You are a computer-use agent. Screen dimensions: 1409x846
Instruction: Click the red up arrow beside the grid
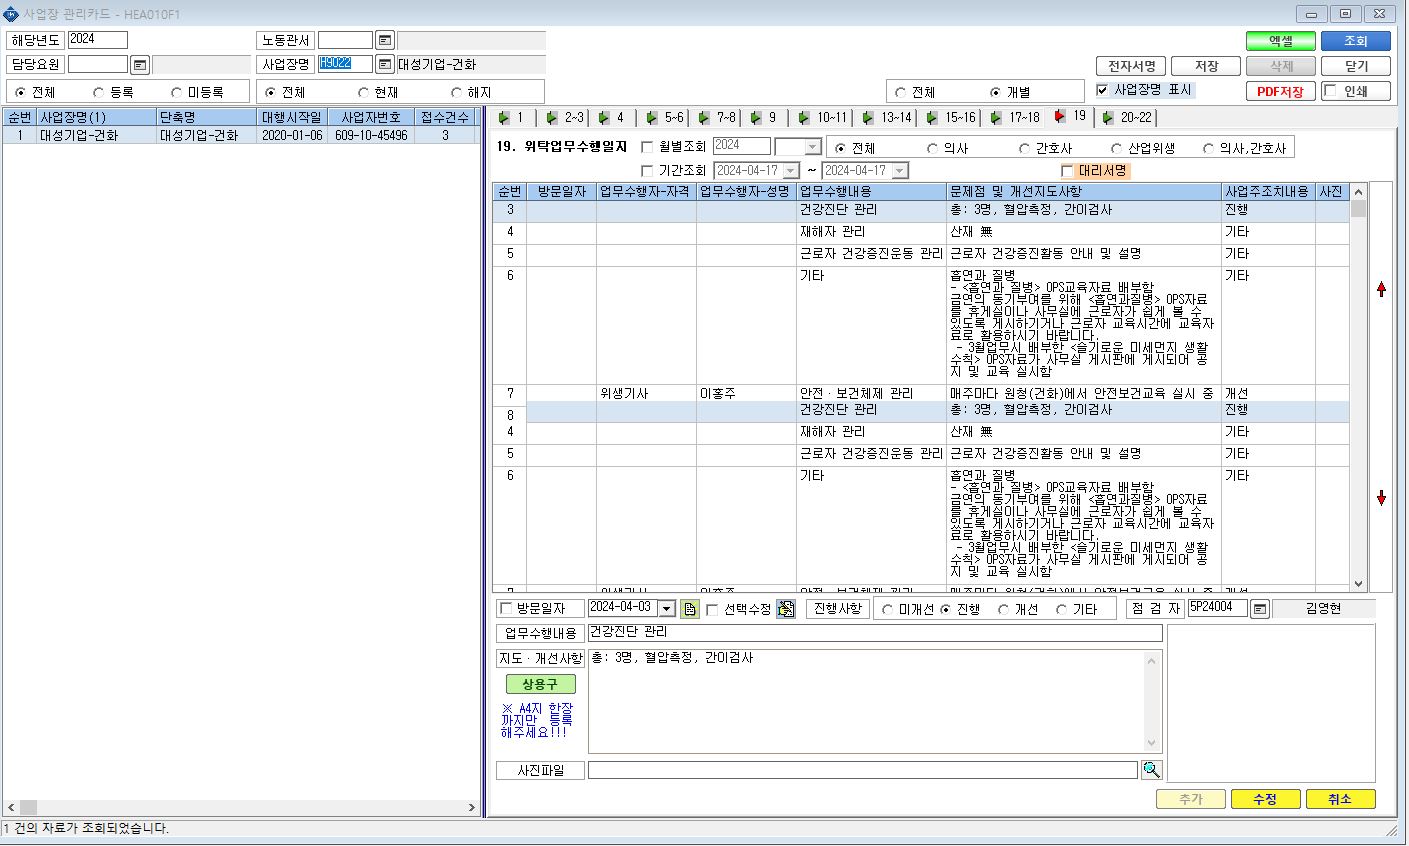(x=1382, y=289)
